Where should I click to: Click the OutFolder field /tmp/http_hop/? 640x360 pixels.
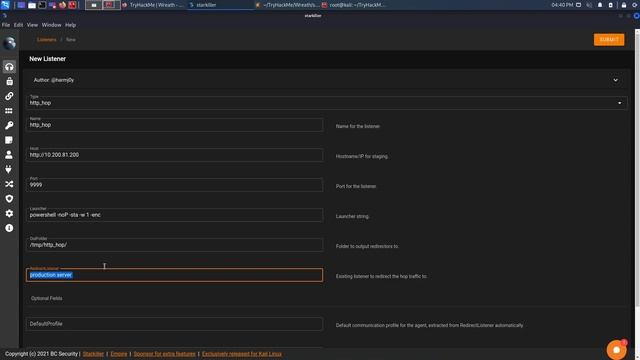[175, 245]
